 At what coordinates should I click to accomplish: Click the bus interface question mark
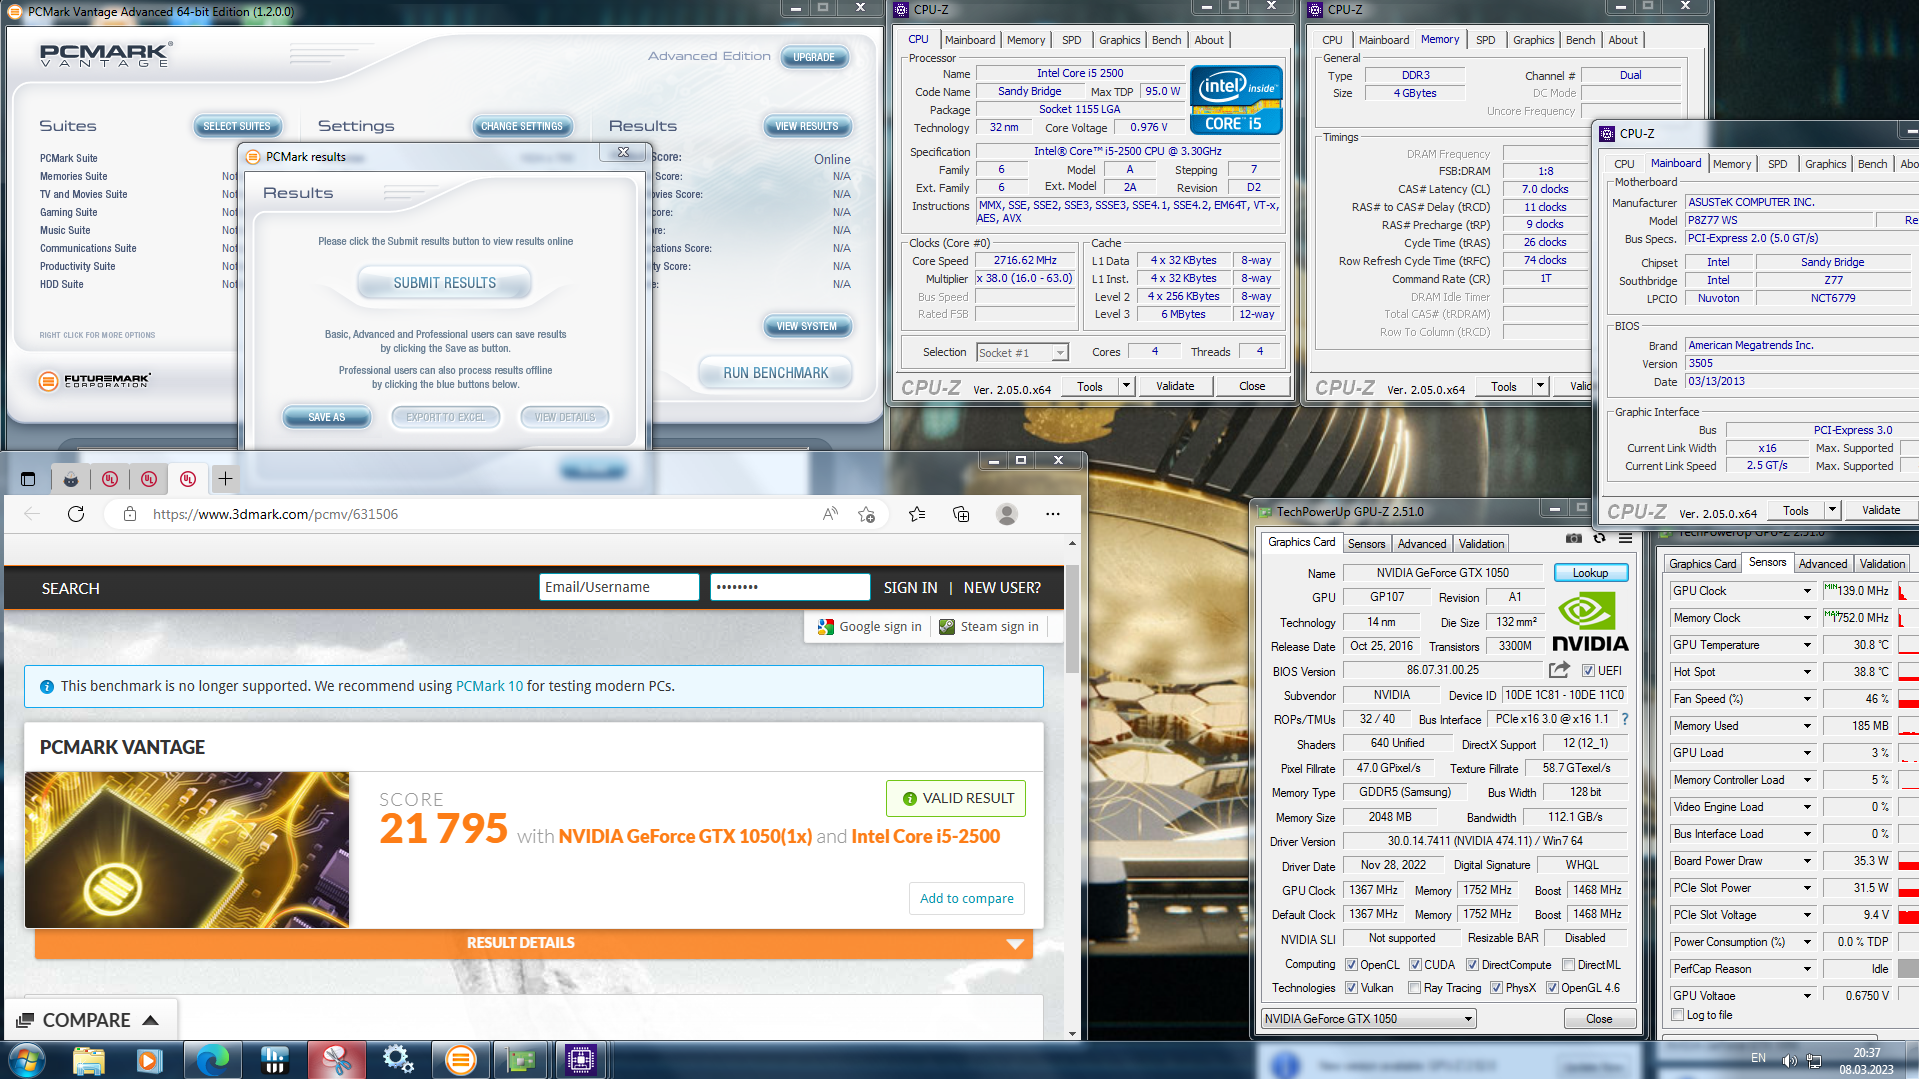[1625, 719]
